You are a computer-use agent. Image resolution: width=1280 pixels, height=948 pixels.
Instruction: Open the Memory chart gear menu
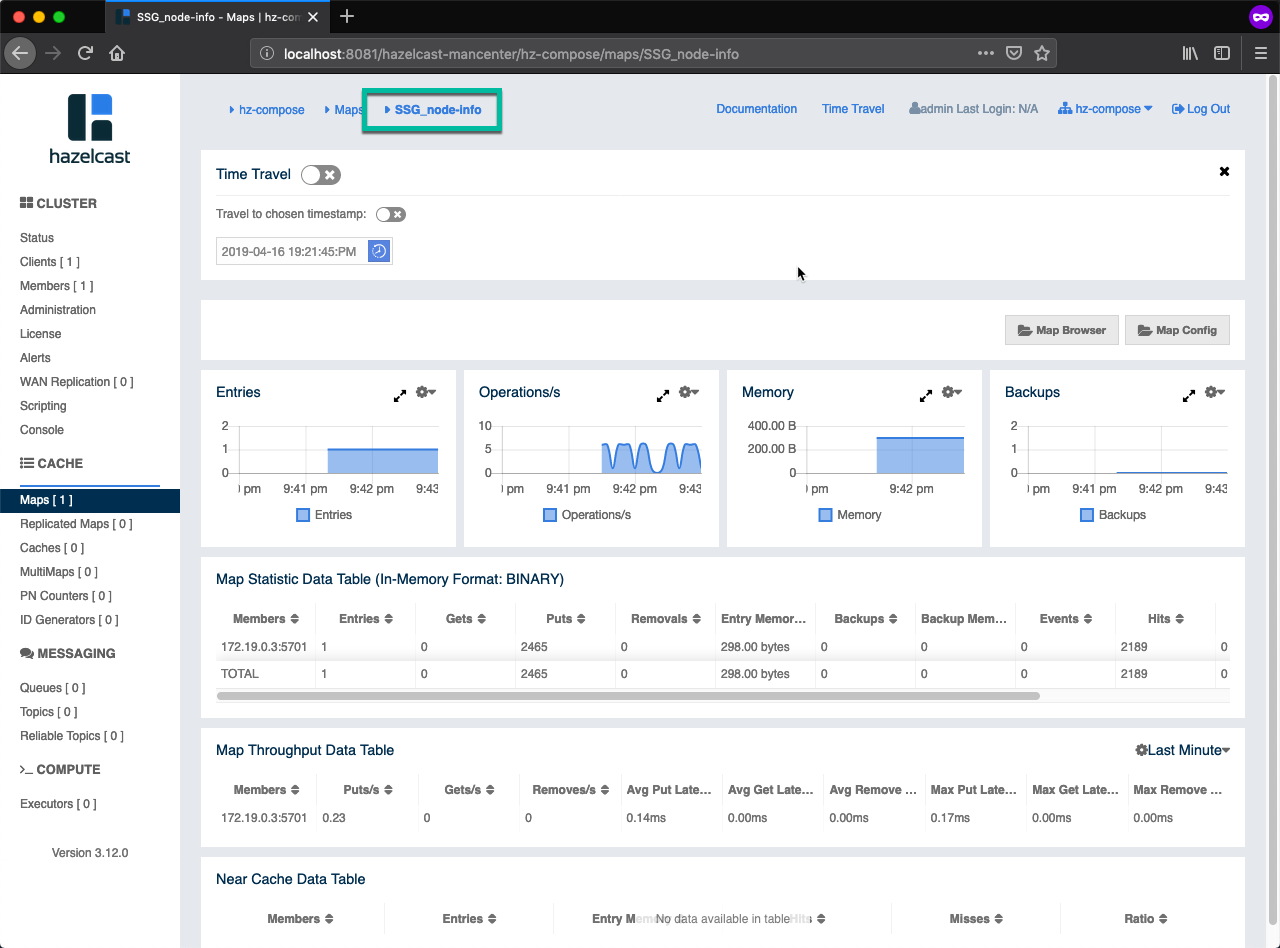[x=952, y=392]
